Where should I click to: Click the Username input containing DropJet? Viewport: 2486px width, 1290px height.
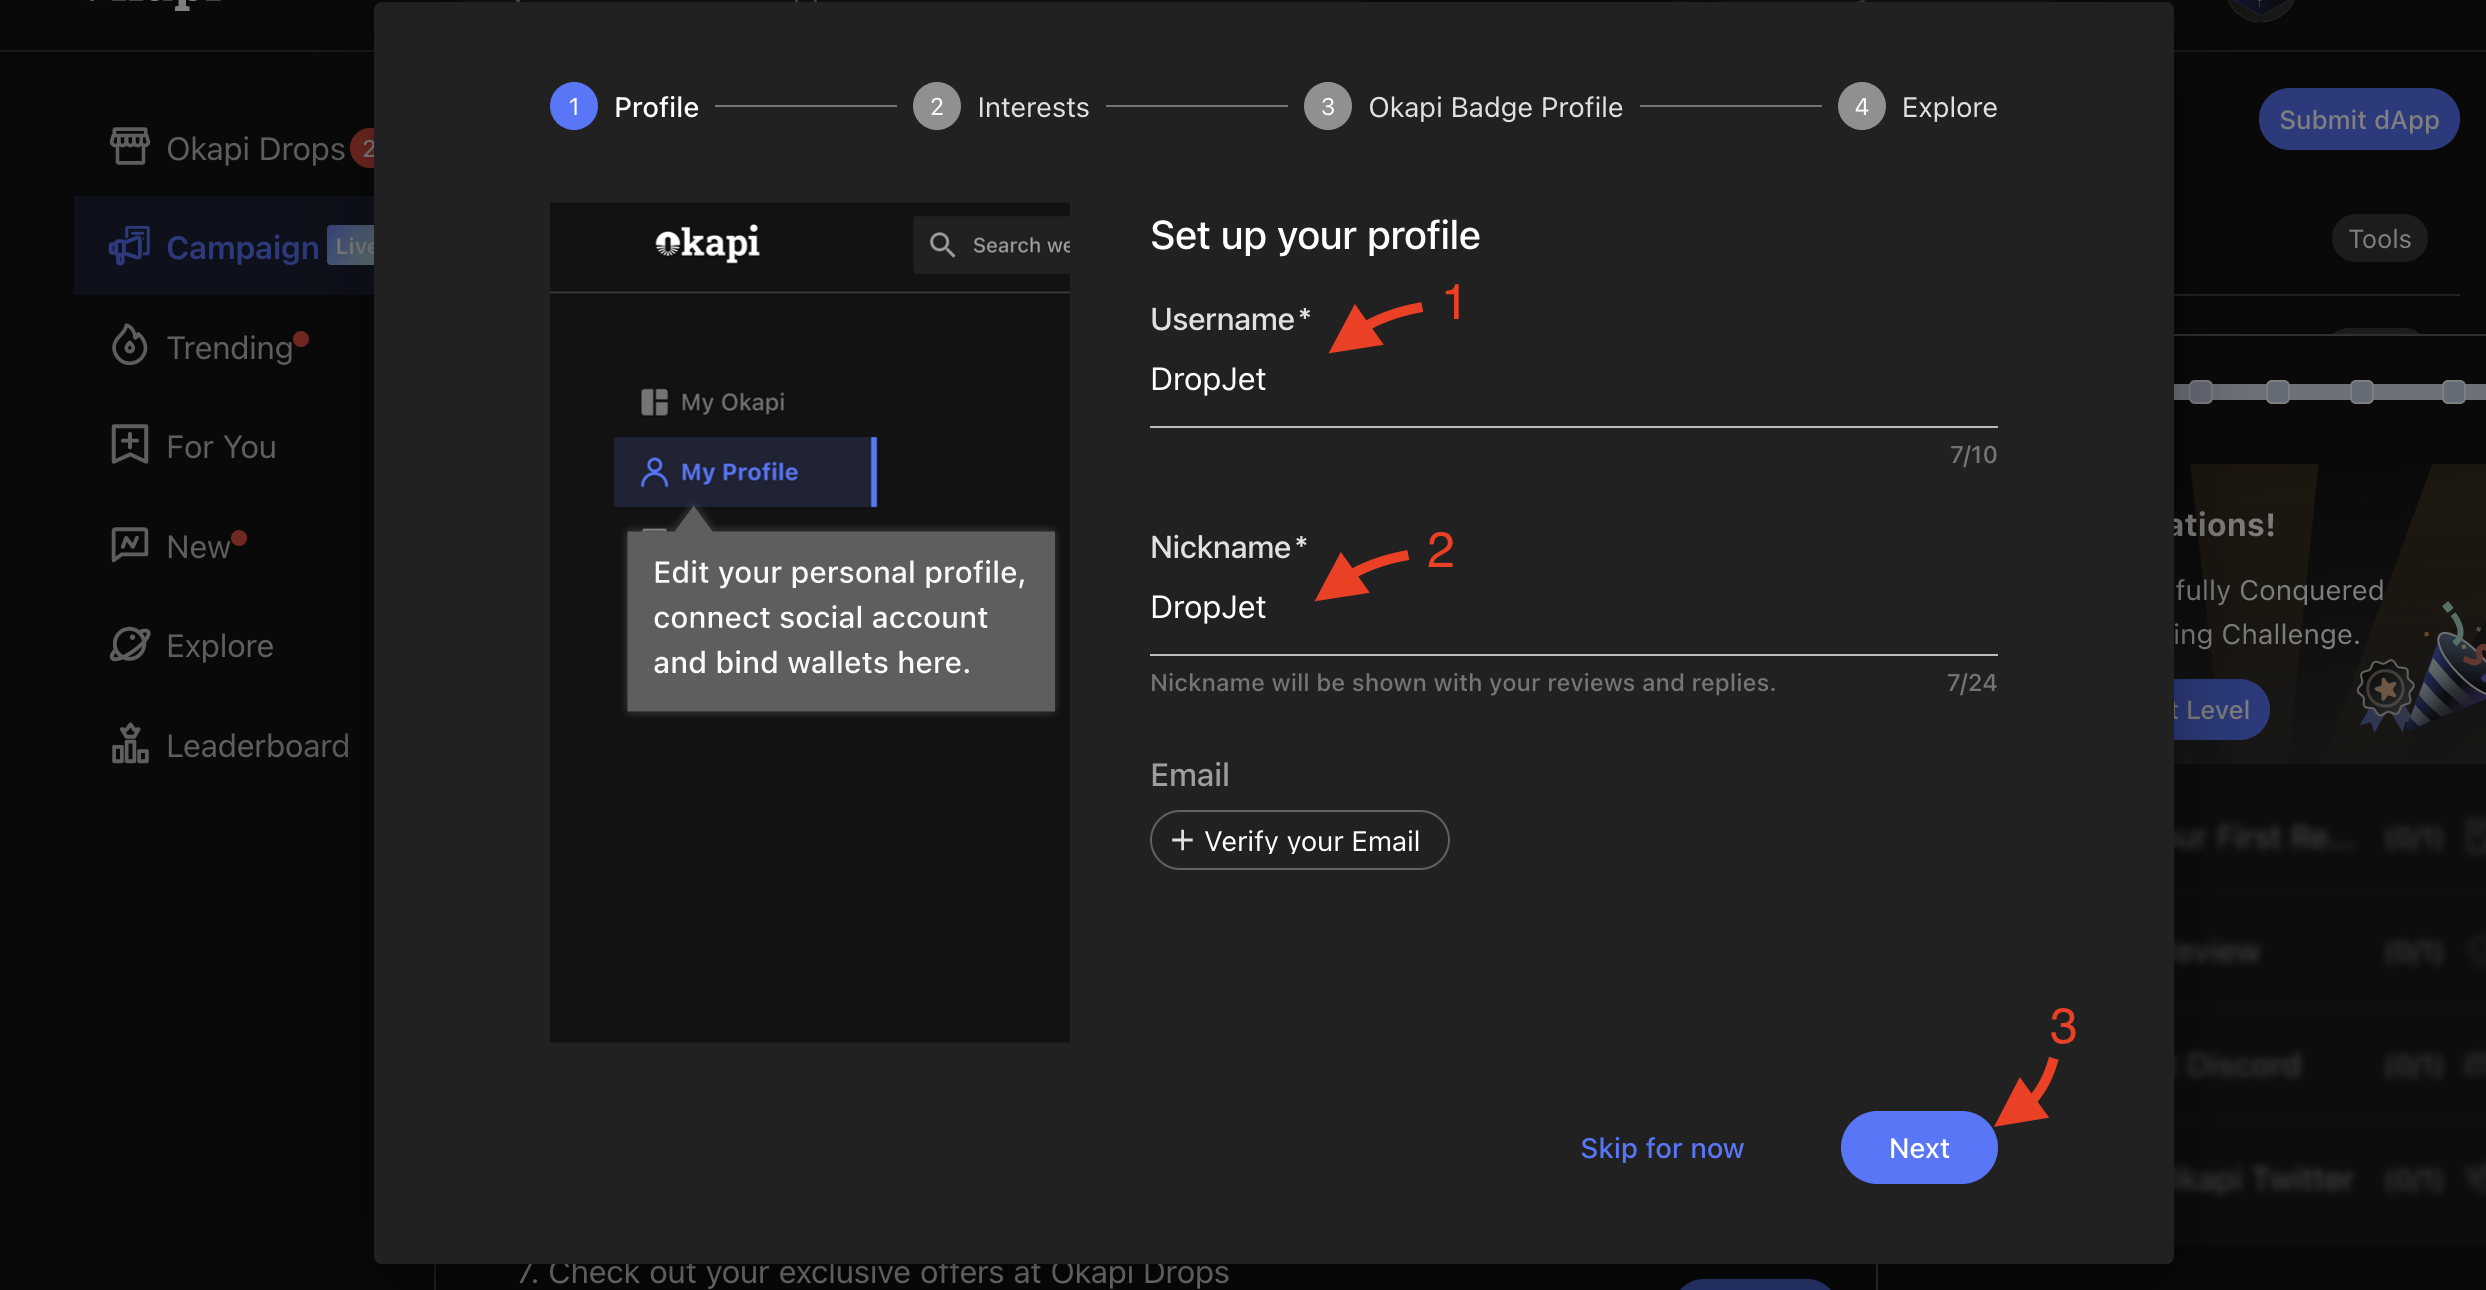1573,379
